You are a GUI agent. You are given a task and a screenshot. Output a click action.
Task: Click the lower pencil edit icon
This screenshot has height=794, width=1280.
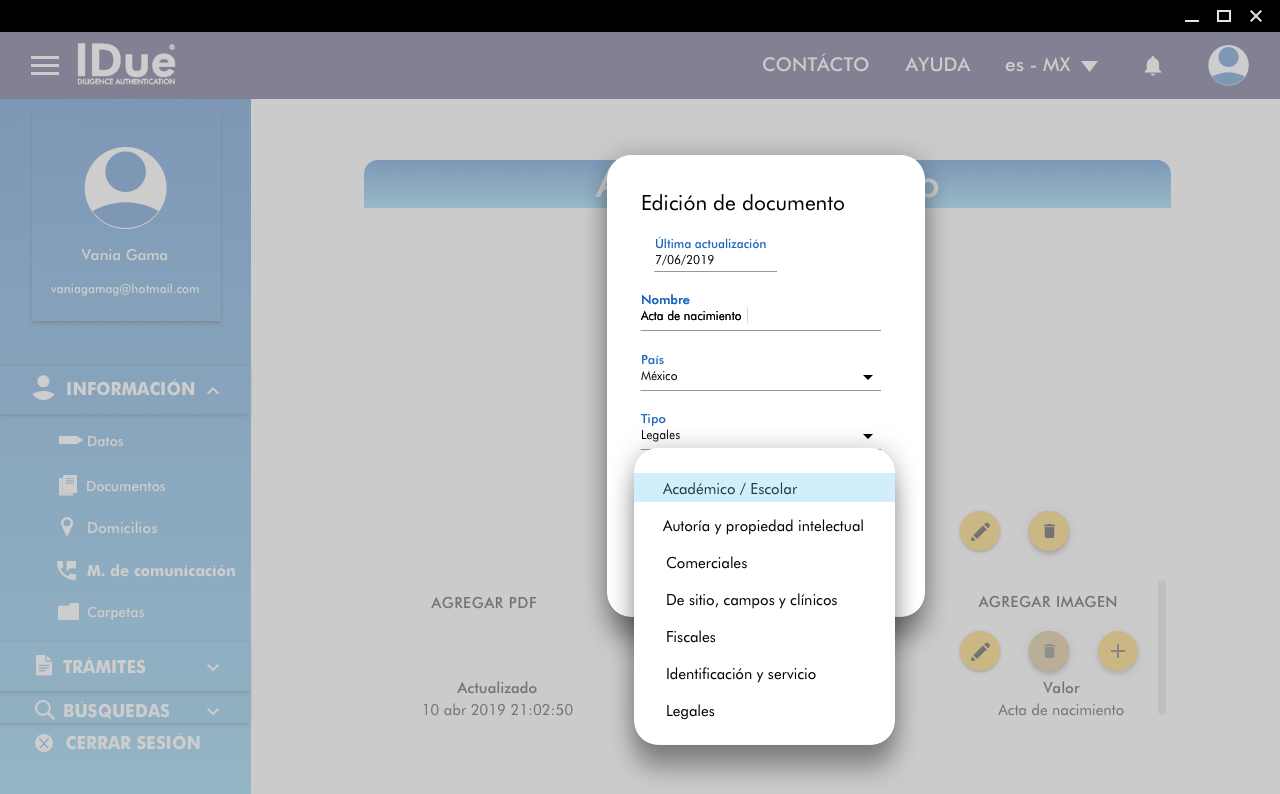point(980,652)
